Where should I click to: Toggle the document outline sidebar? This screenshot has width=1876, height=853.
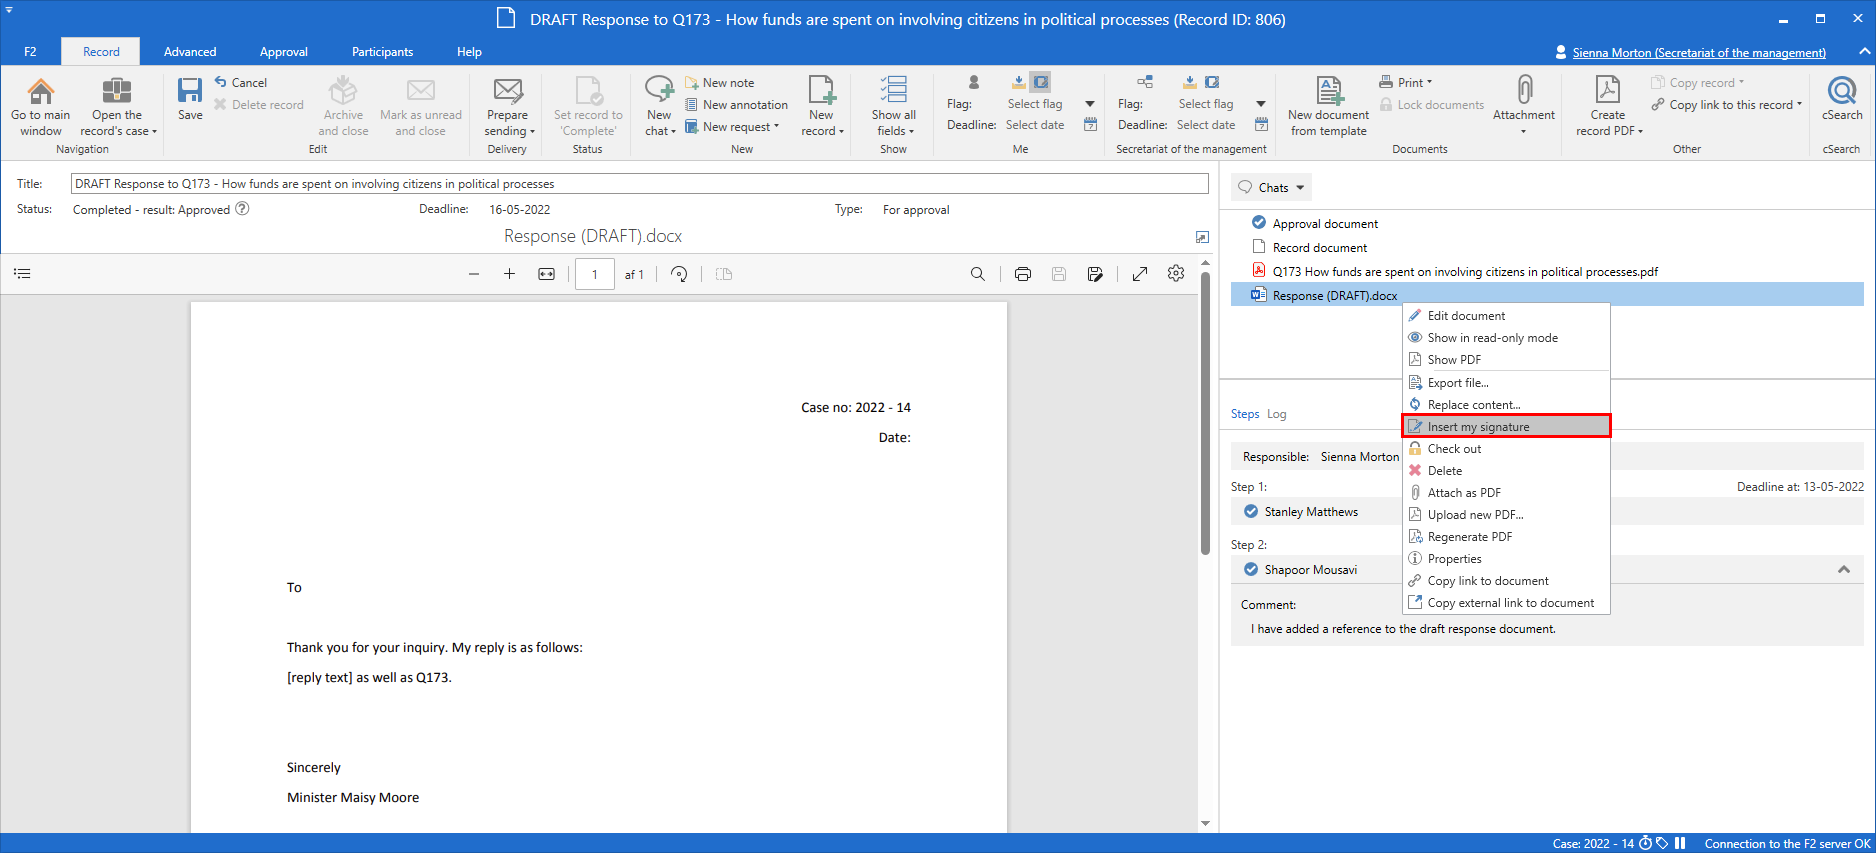[x=22, y=274]
